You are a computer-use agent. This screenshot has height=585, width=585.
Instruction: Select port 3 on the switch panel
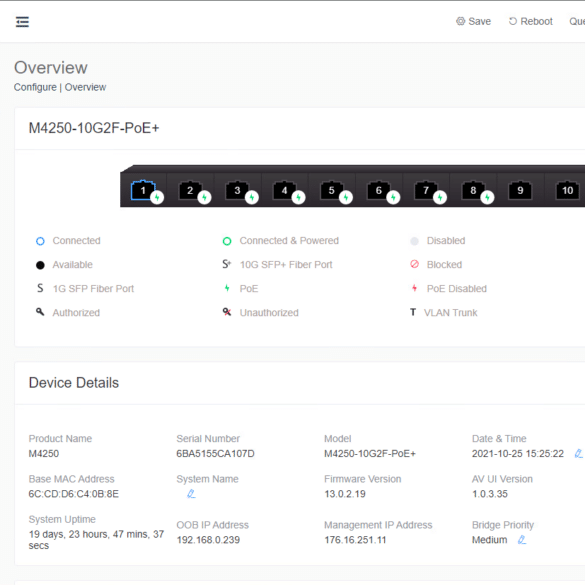coord(237,190)
